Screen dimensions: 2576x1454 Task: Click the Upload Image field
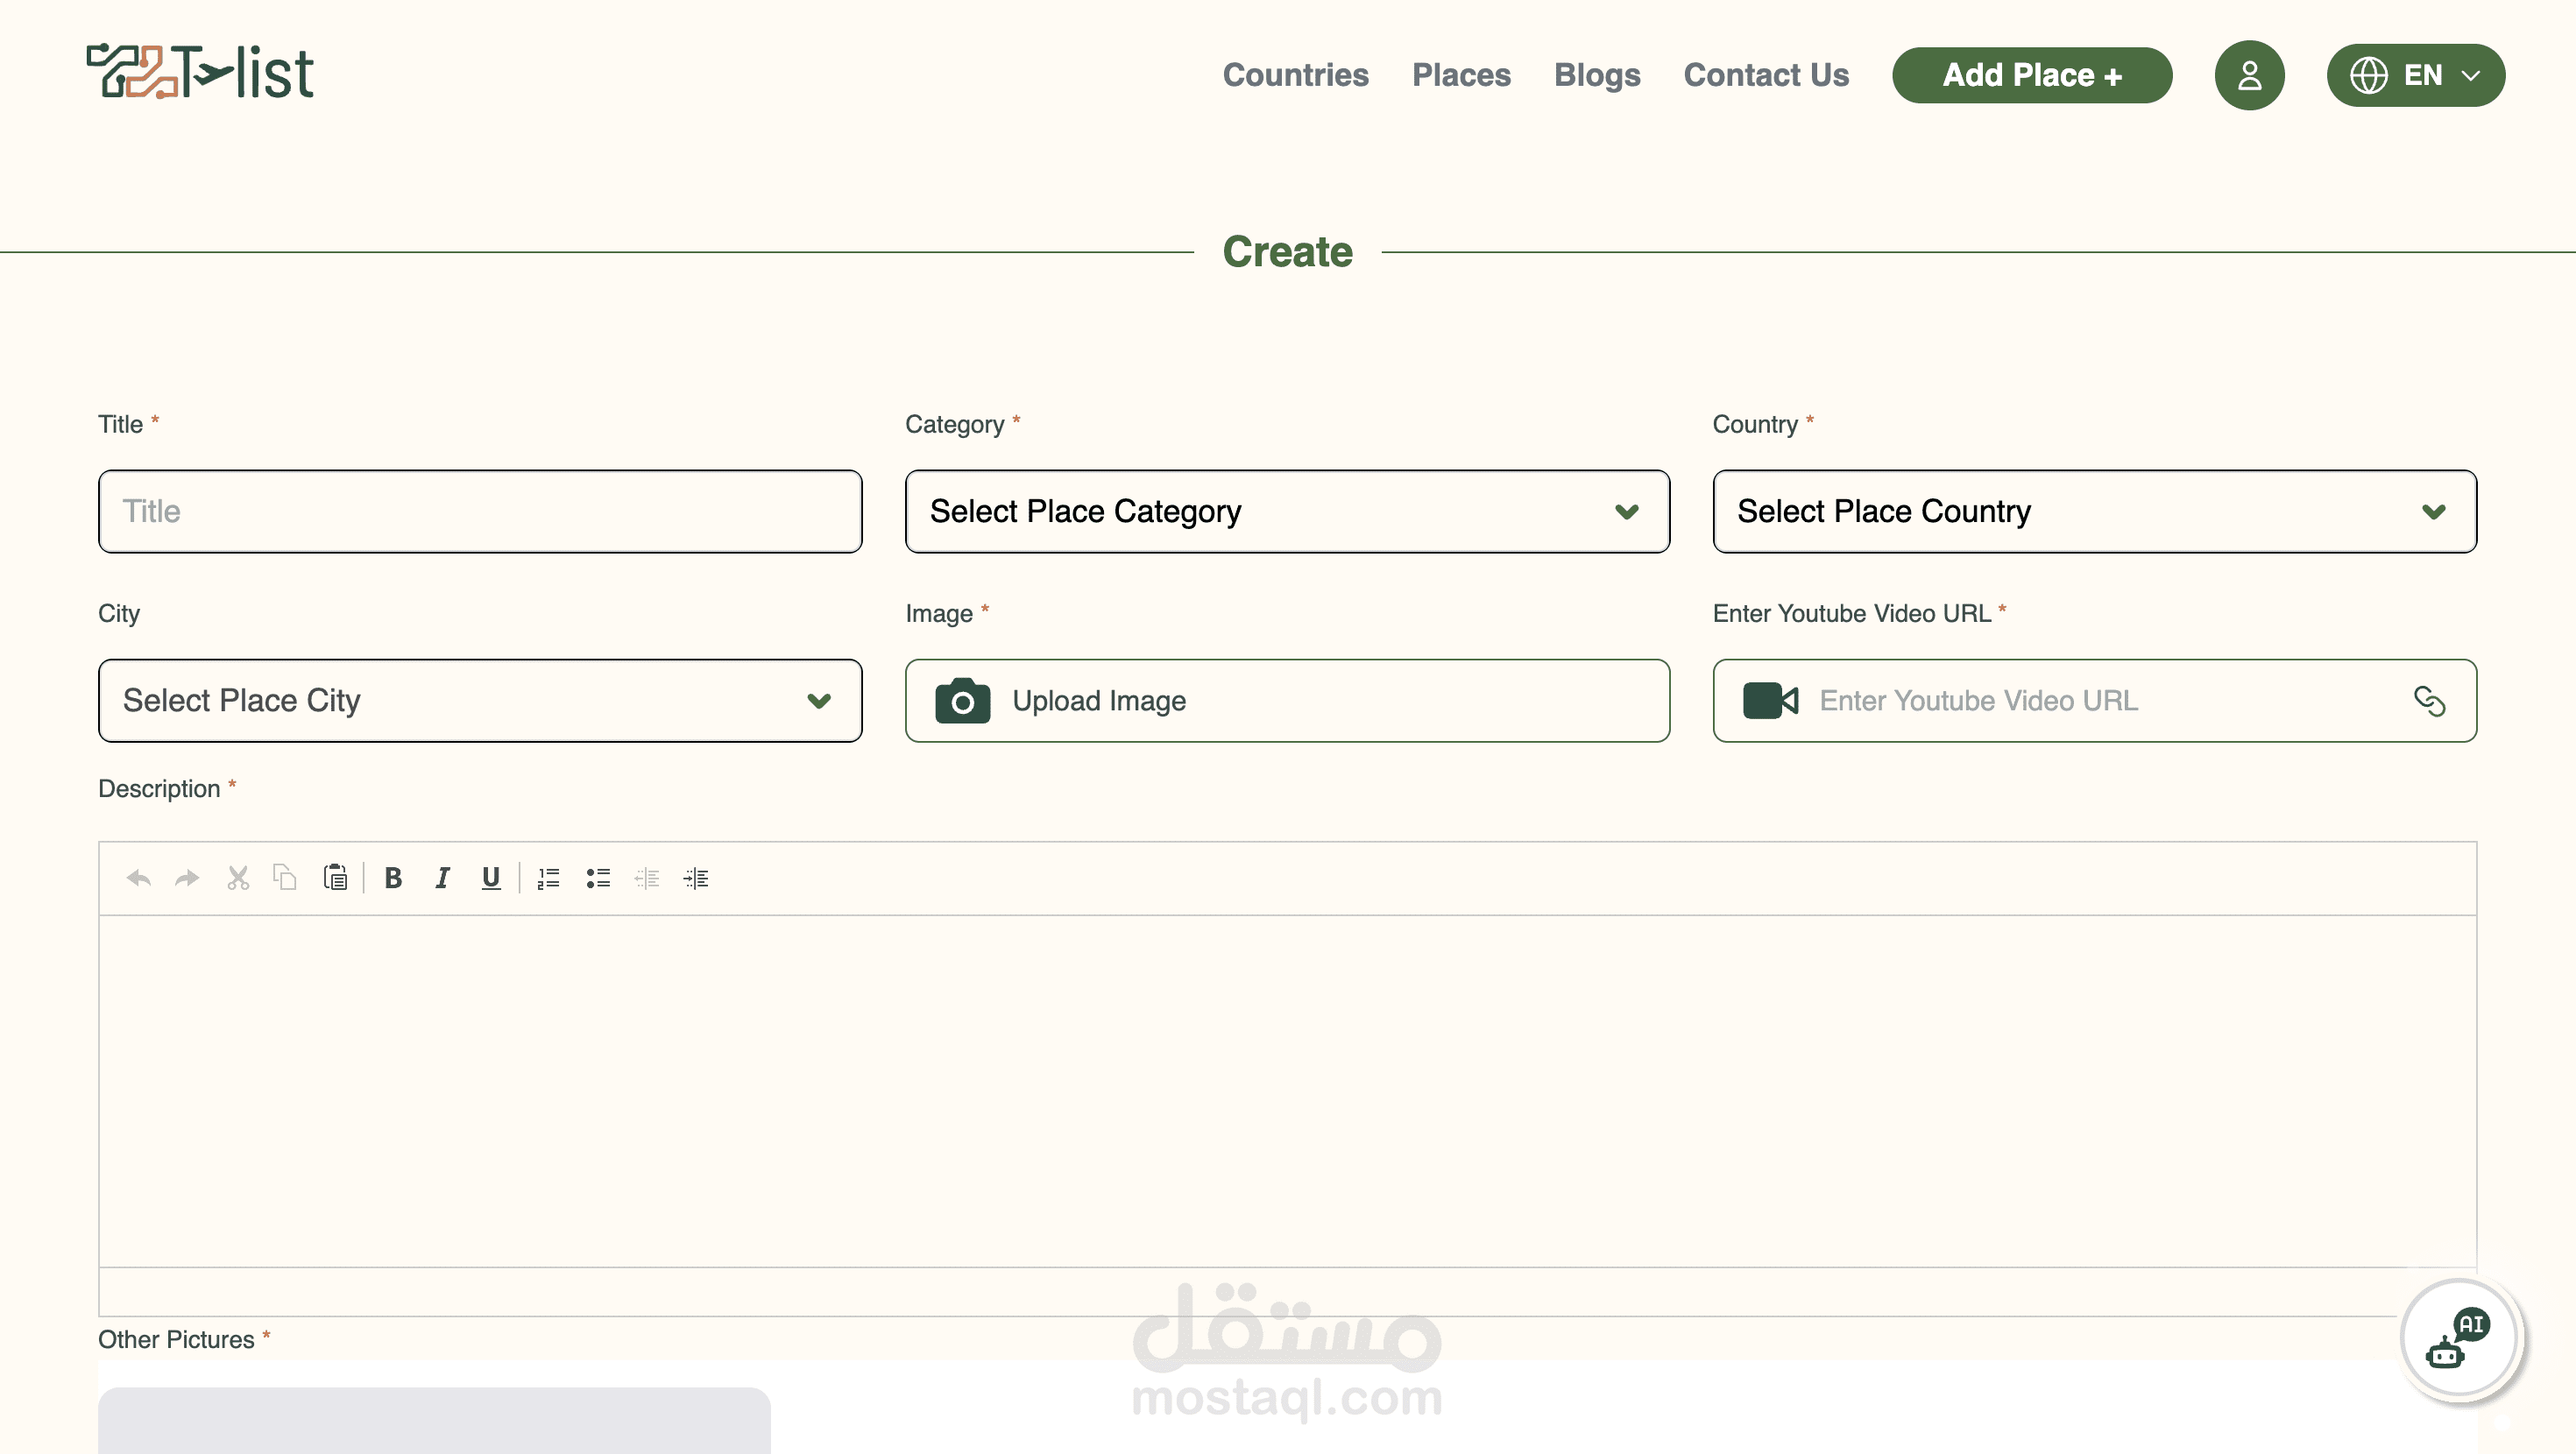(1286, 700)
